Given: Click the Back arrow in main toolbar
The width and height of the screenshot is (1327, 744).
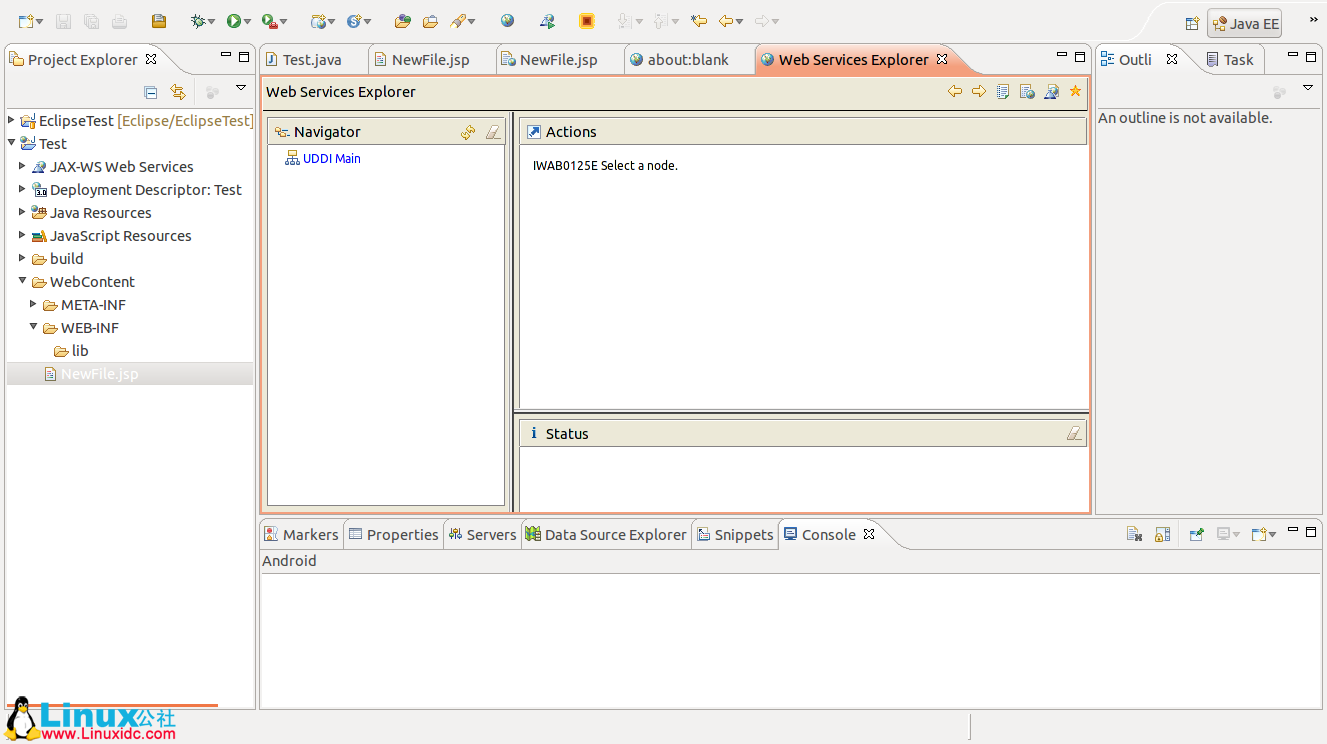Looking at the screenshot, I should coord(726,21).
